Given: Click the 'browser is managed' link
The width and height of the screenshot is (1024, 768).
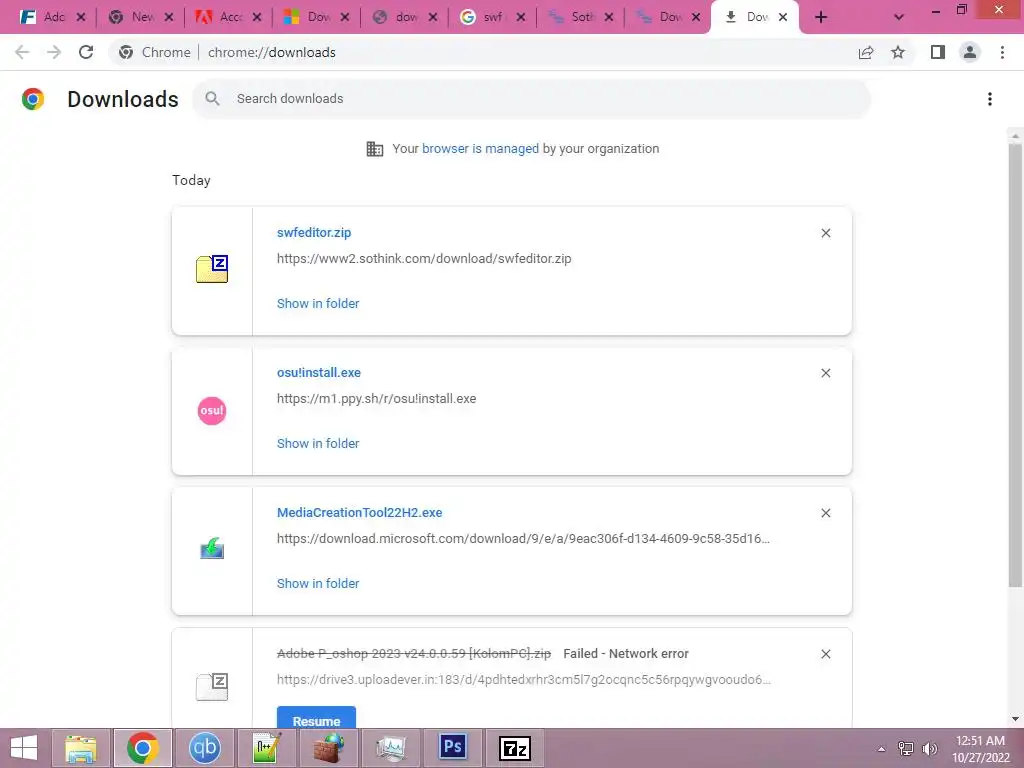Looking at the screenshot, I should [481, 149].
